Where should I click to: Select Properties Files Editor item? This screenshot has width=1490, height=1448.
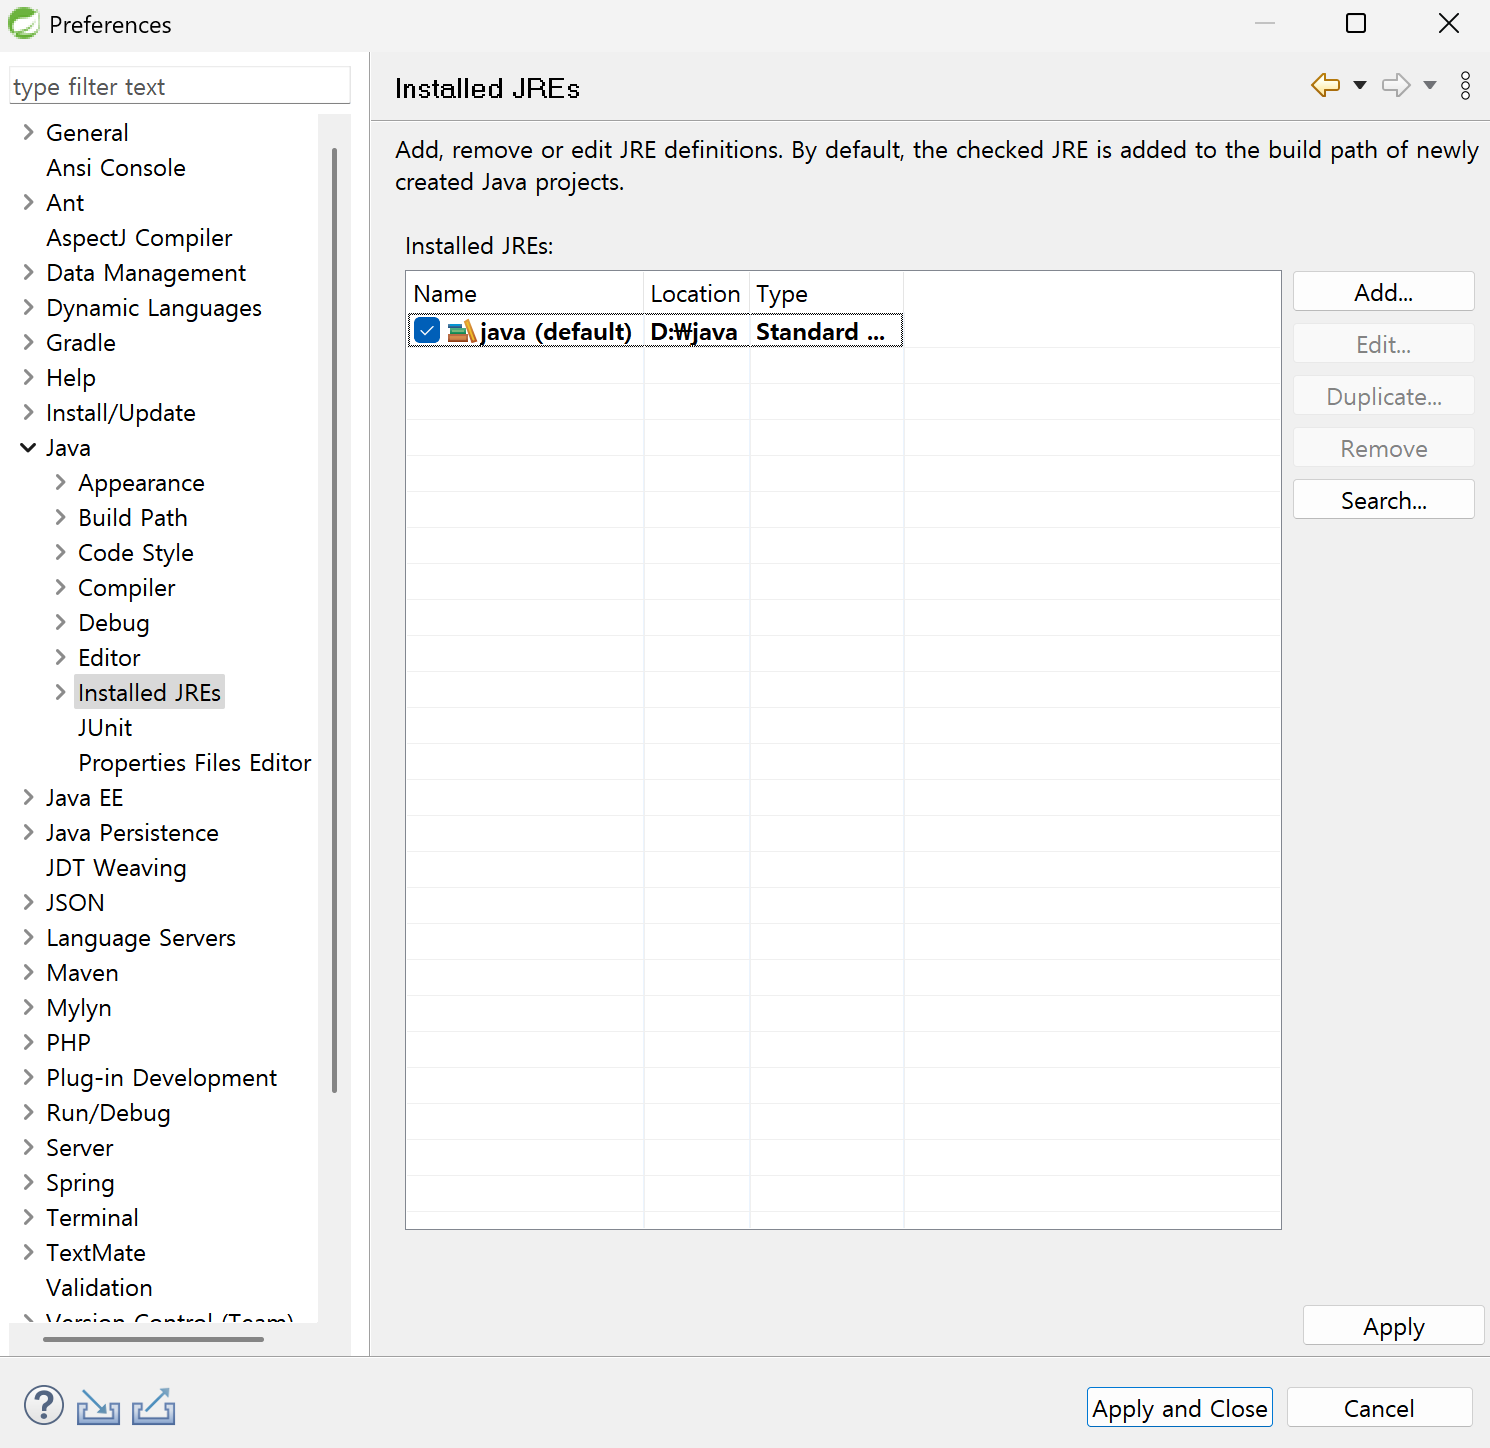[195, 762]
